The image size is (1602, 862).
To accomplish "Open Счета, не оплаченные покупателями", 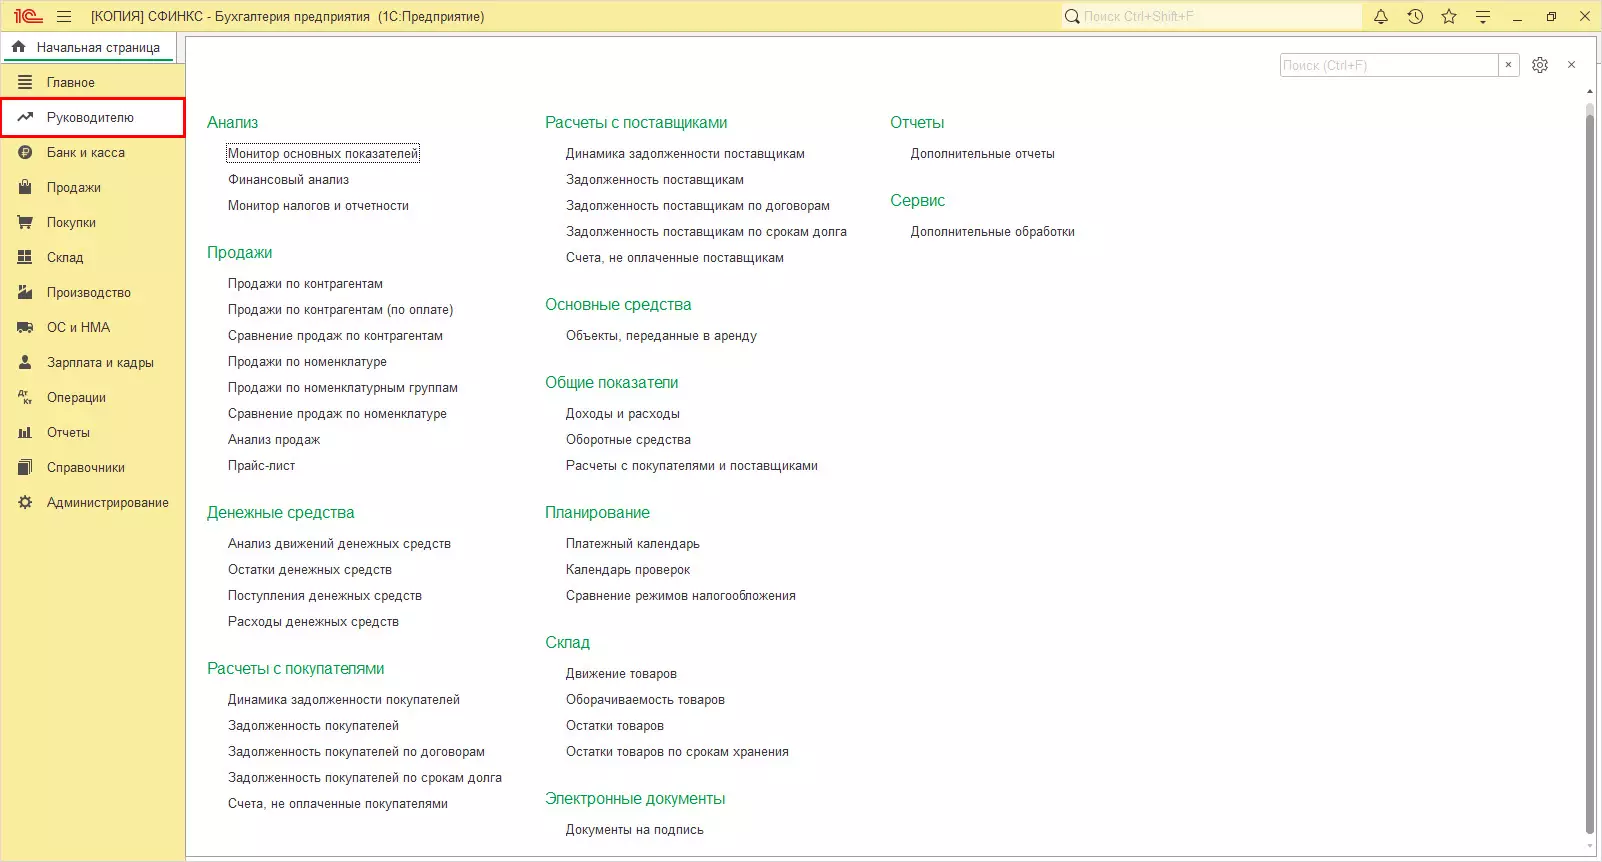I will (x=338, y=804).
